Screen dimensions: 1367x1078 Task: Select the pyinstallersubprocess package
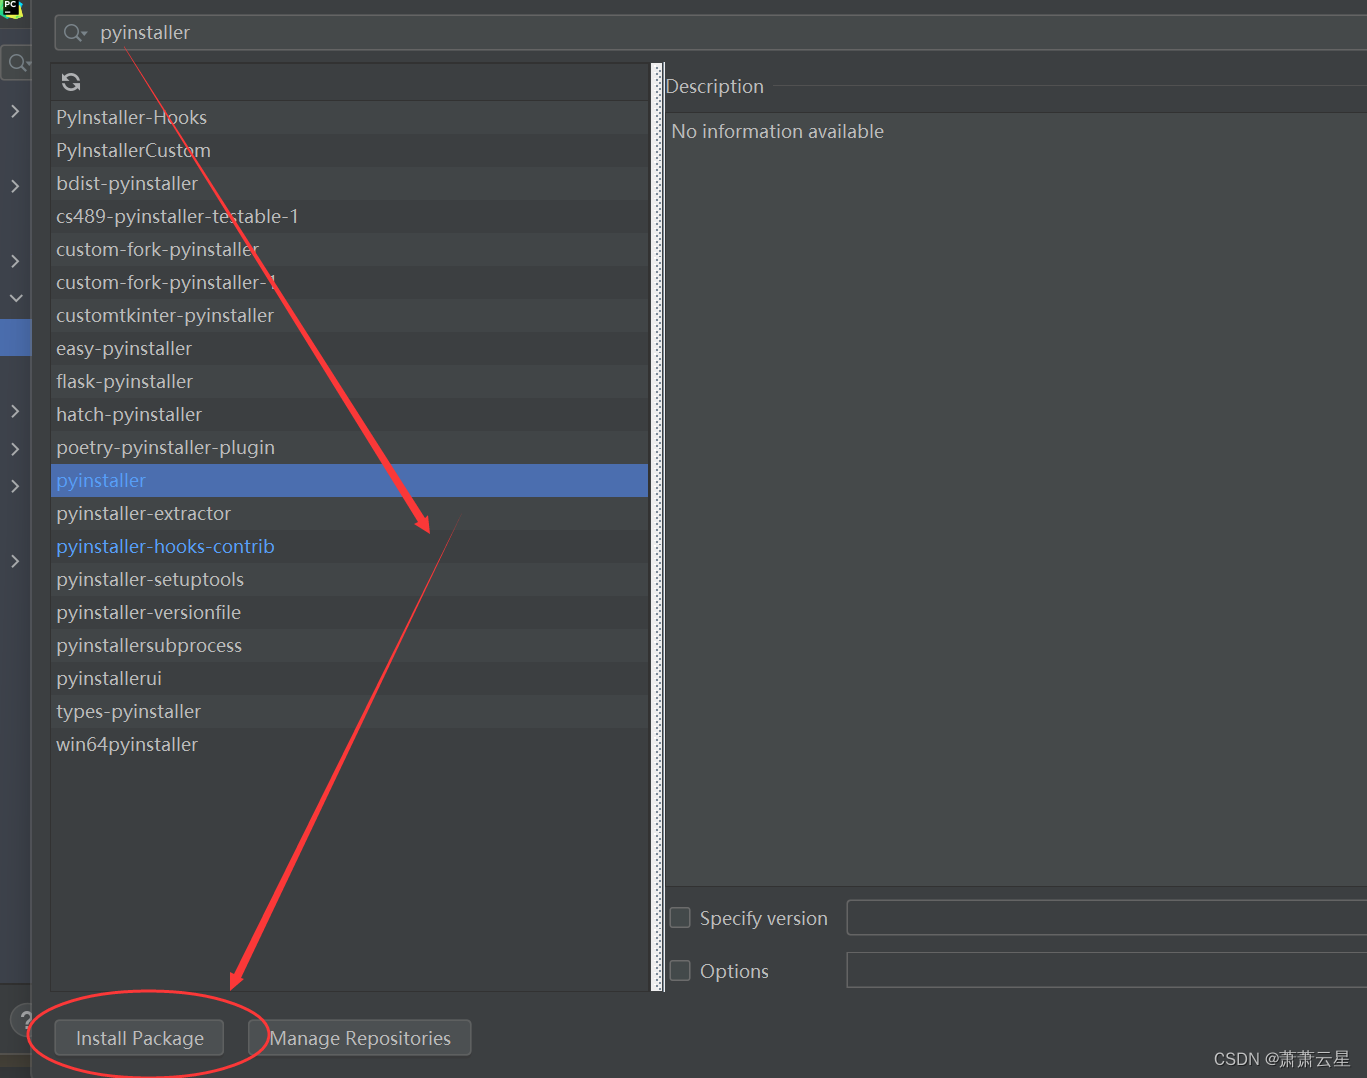(349, 645)
